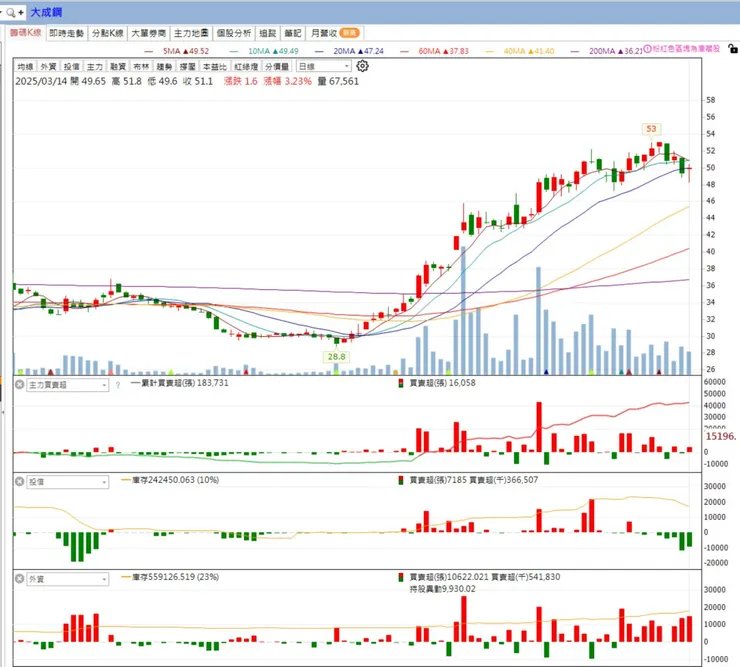Click the dropdown arrow left of search icon
The image size is (740, 667).
point(1,13)
